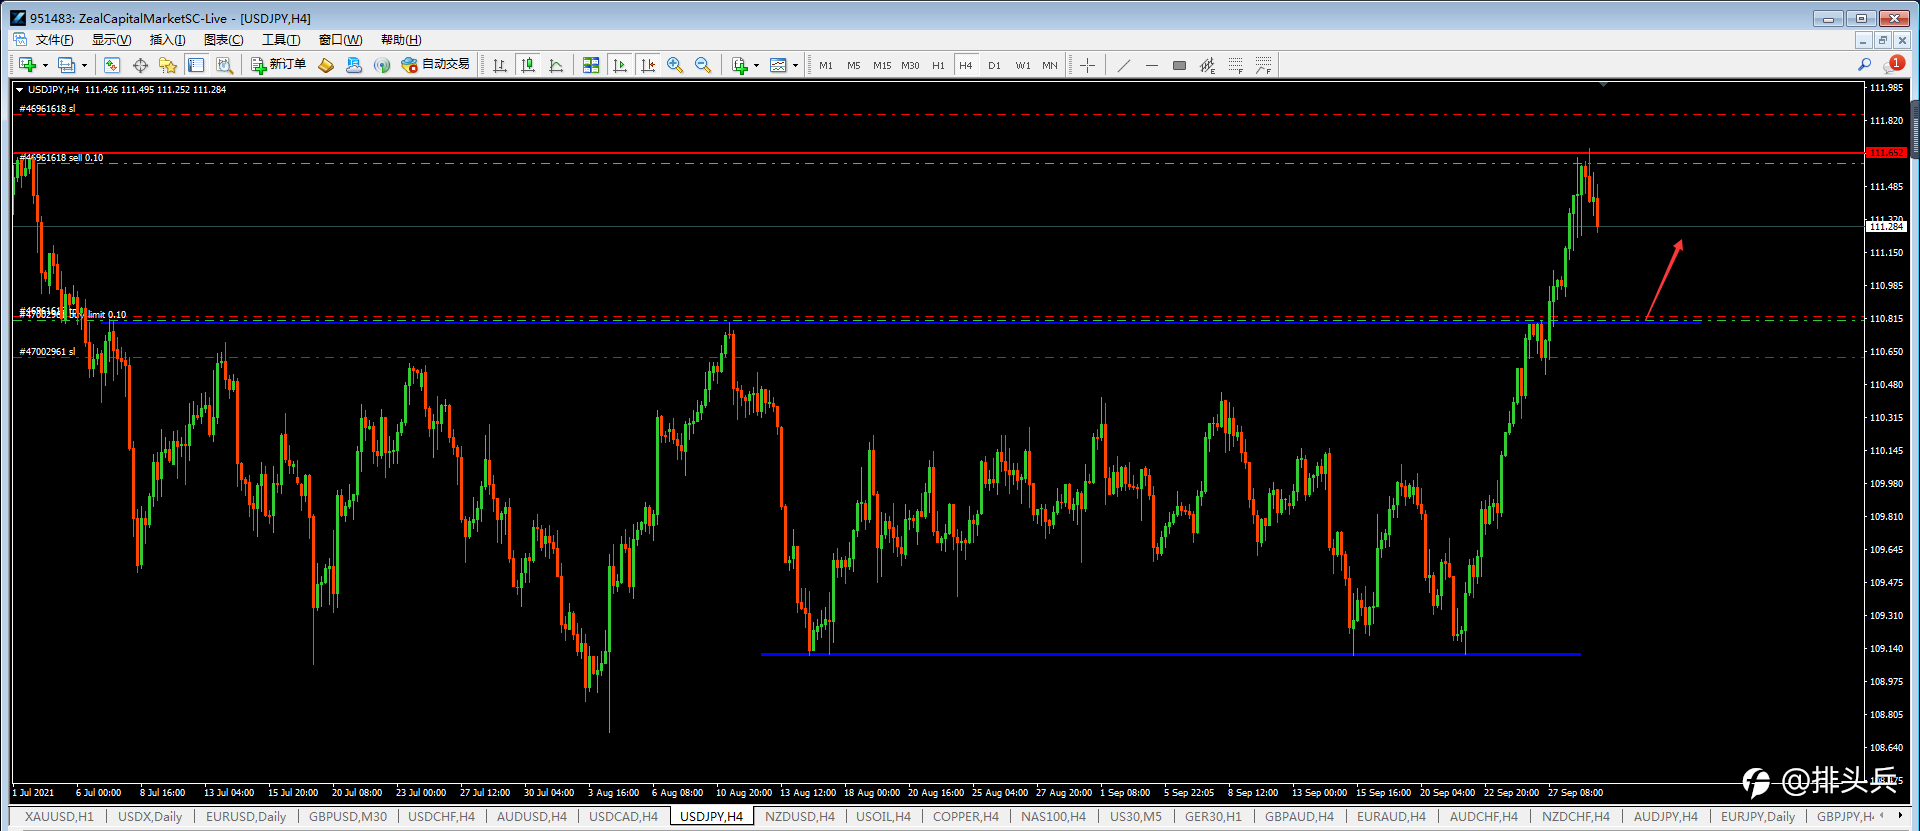Open the chat notification icon with badge
The image size is (1920, 831).
1893,64
